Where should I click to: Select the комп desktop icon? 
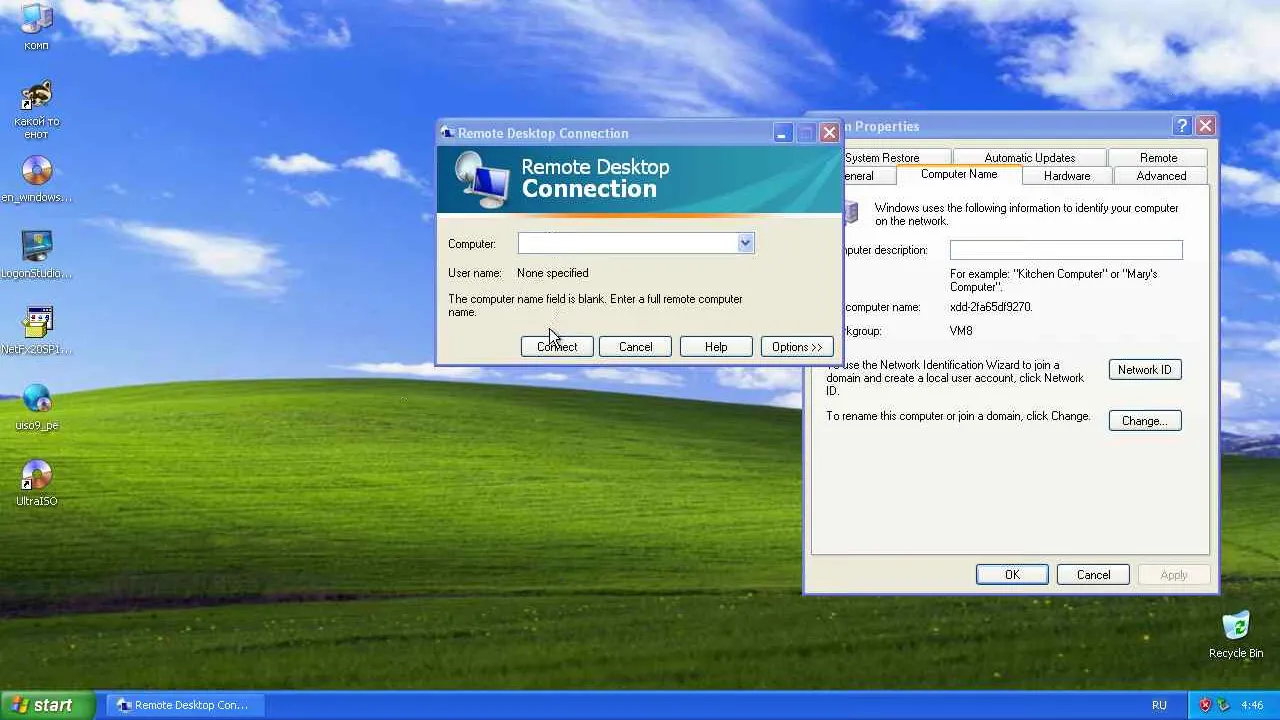(x=36, y=27)
